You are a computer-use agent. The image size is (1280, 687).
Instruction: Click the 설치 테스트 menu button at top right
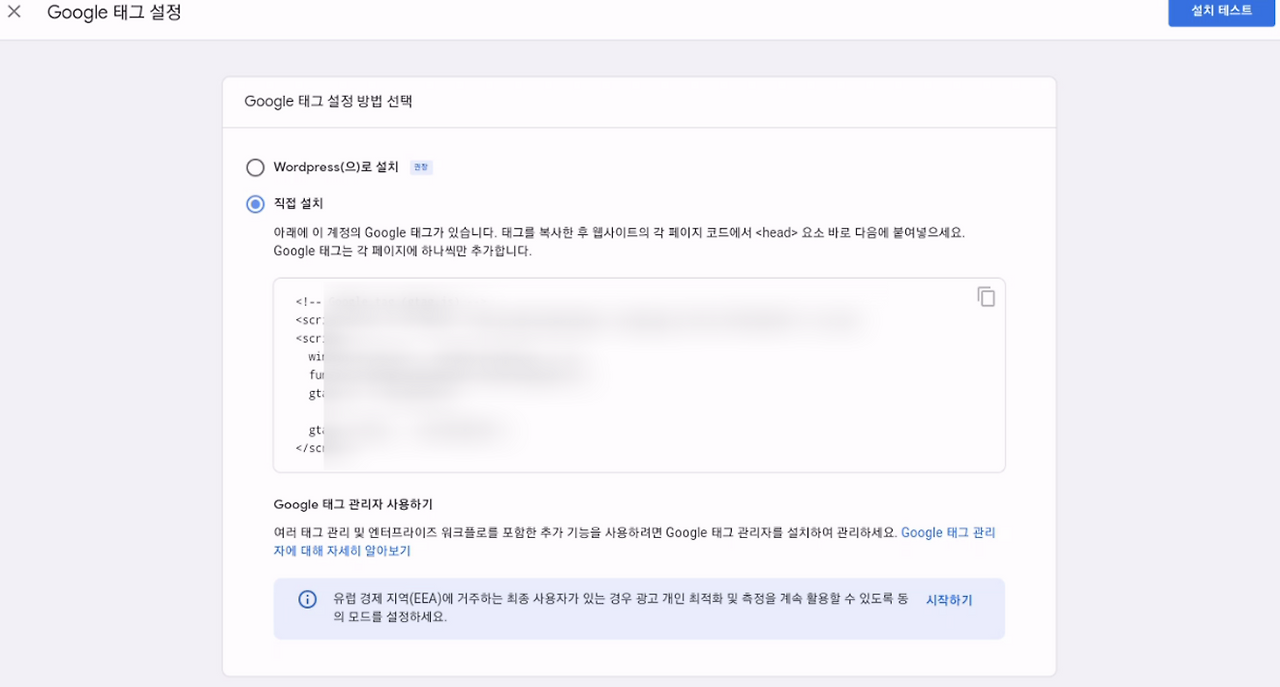point(1221,11)
